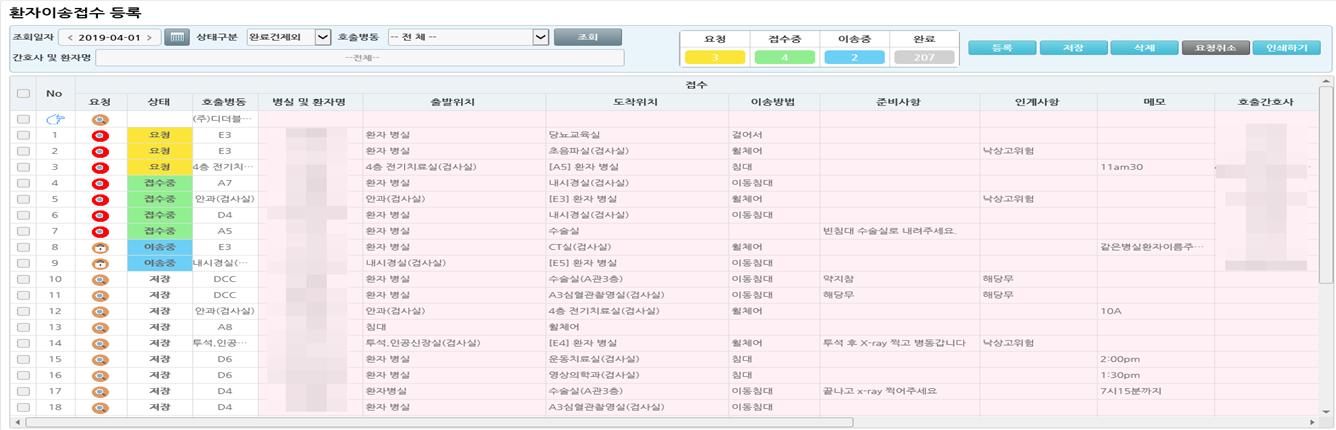
Task: Click the red request icon in row 5
Action: coord(100,199)
